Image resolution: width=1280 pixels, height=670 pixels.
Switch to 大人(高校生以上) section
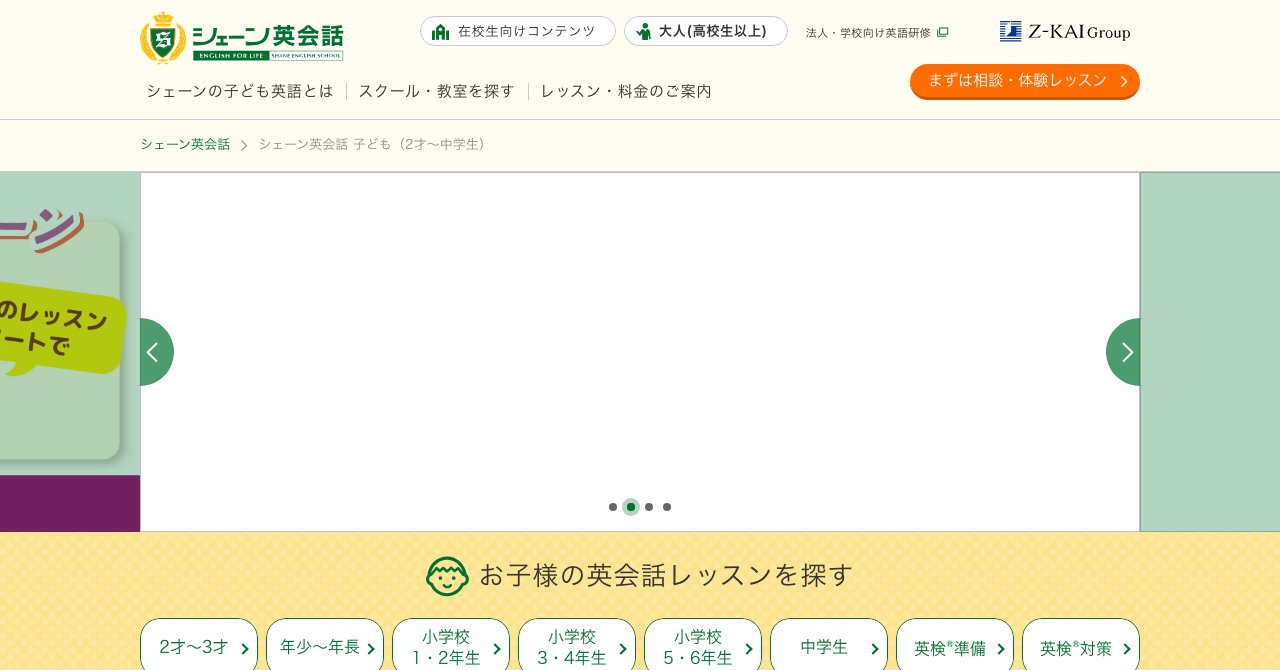tap(706, 31)
